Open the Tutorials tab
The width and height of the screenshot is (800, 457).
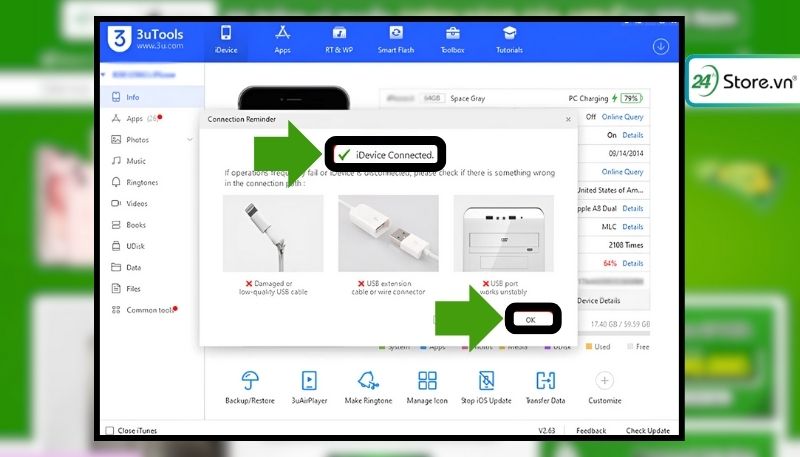point(509,40)
